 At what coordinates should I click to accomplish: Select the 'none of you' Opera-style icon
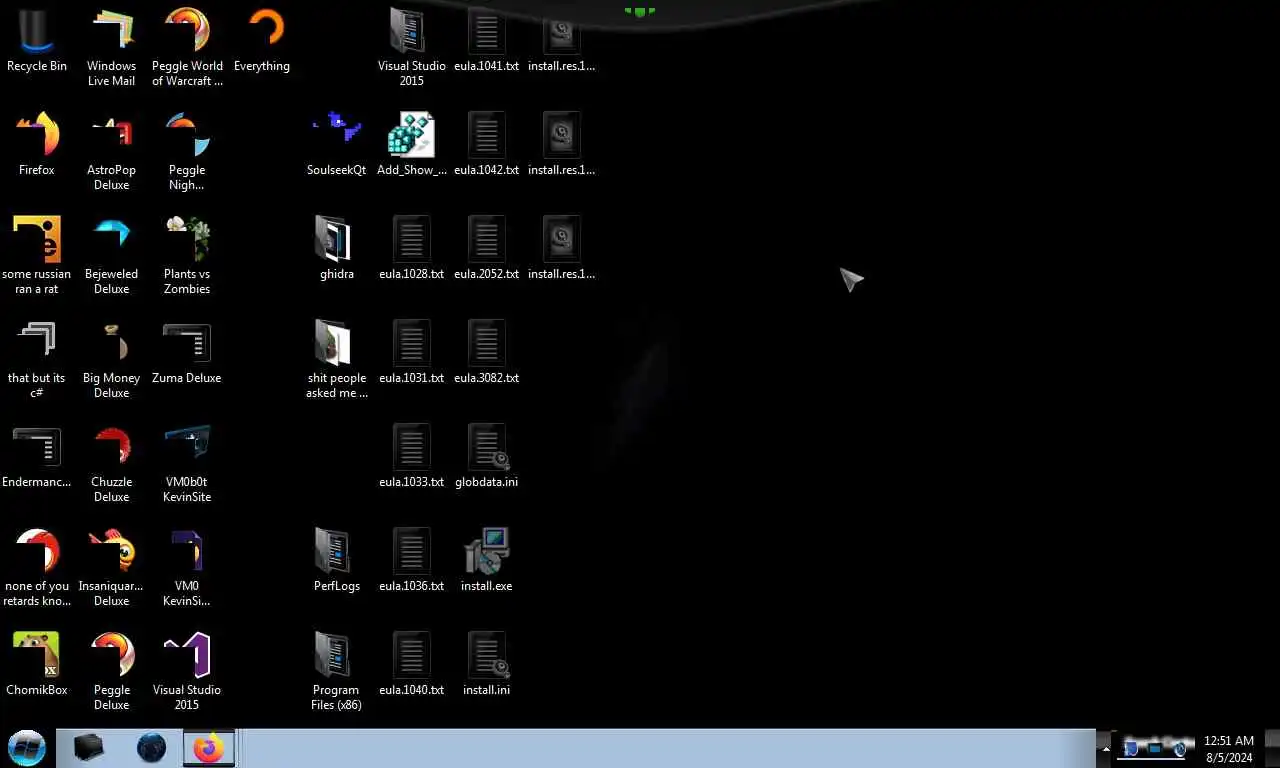[x=37, y=568]
